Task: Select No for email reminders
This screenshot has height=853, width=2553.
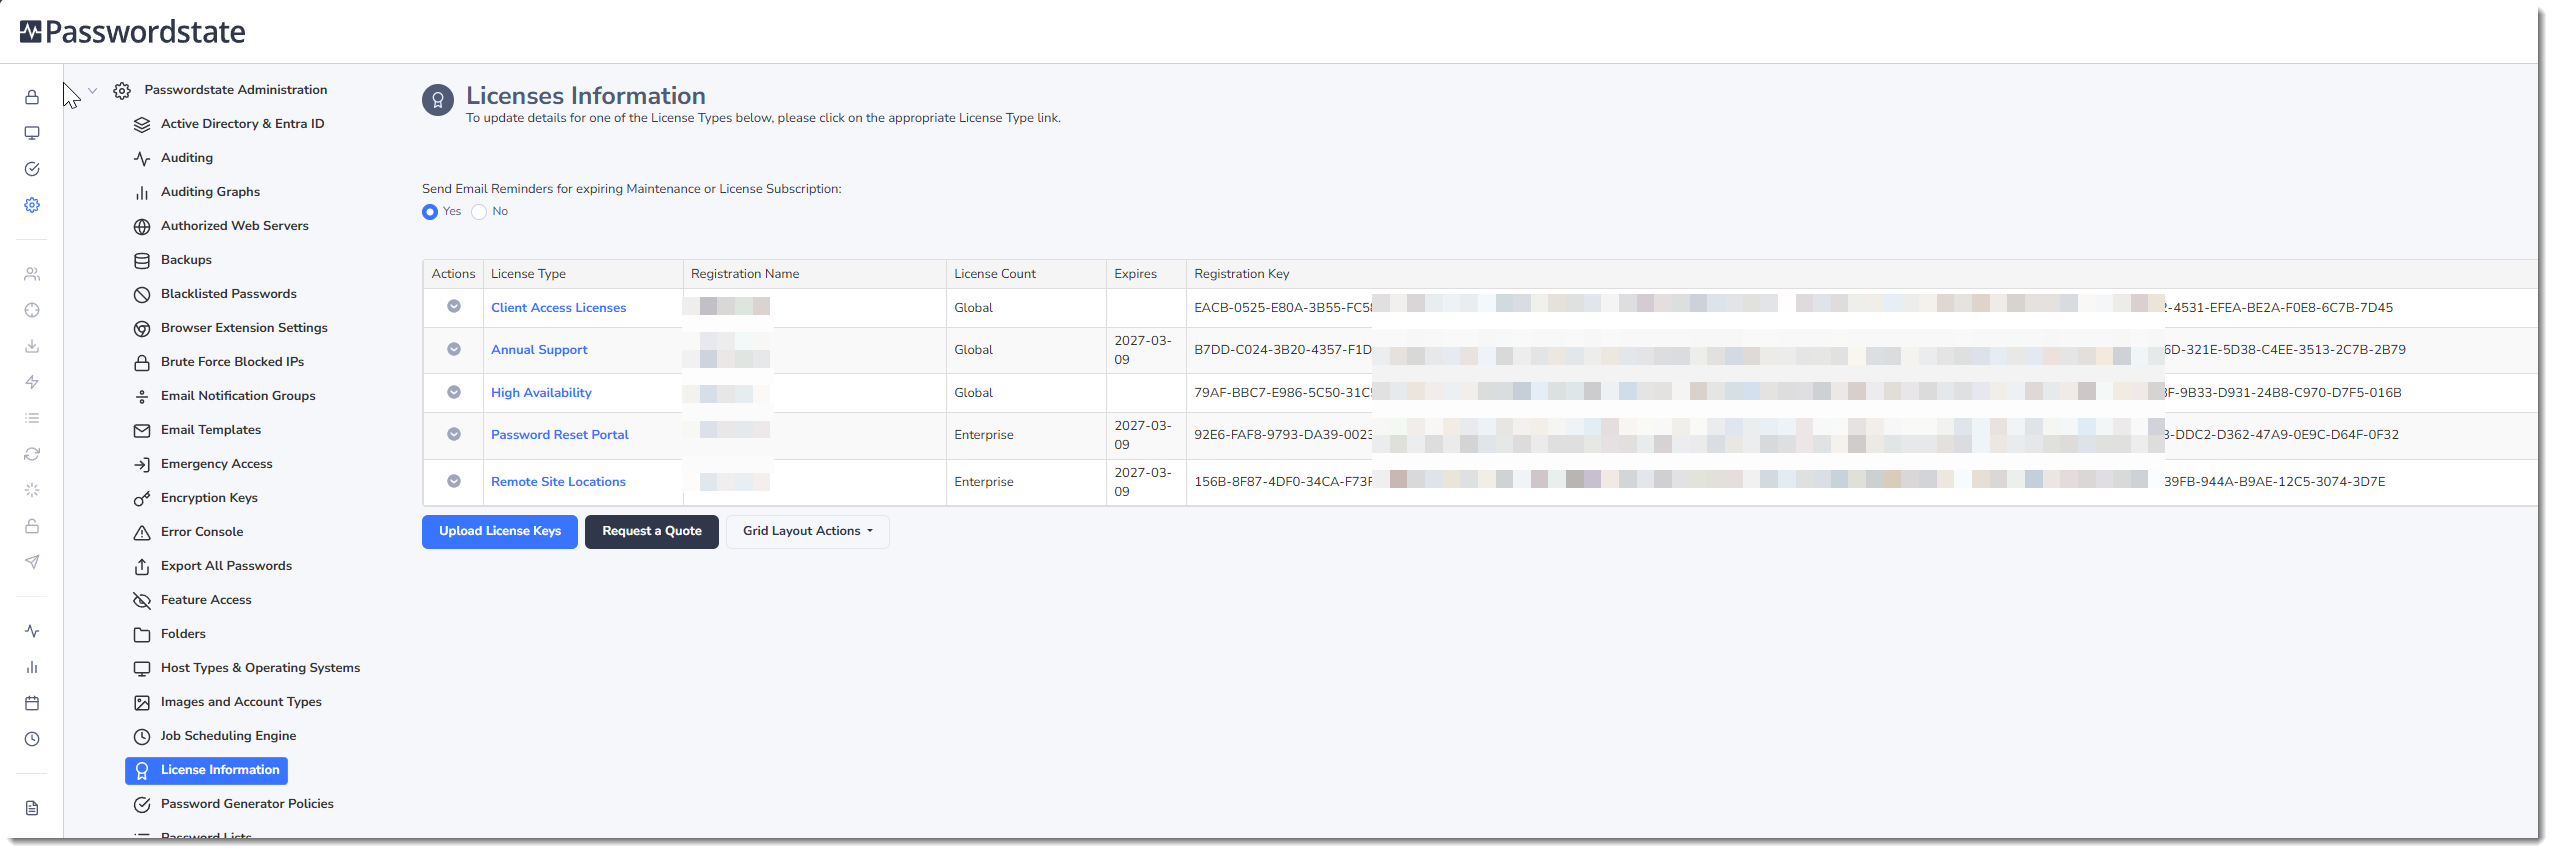Action: coord(479,212)
